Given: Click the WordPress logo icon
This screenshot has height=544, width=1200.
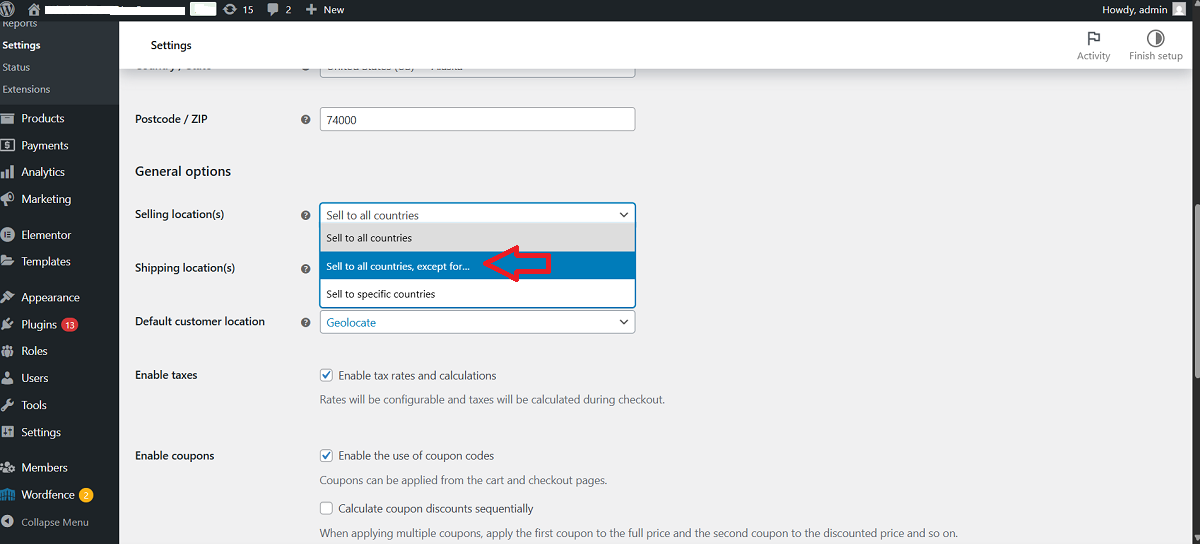Looking at the screenshot, I should click(x=8, y=9).
